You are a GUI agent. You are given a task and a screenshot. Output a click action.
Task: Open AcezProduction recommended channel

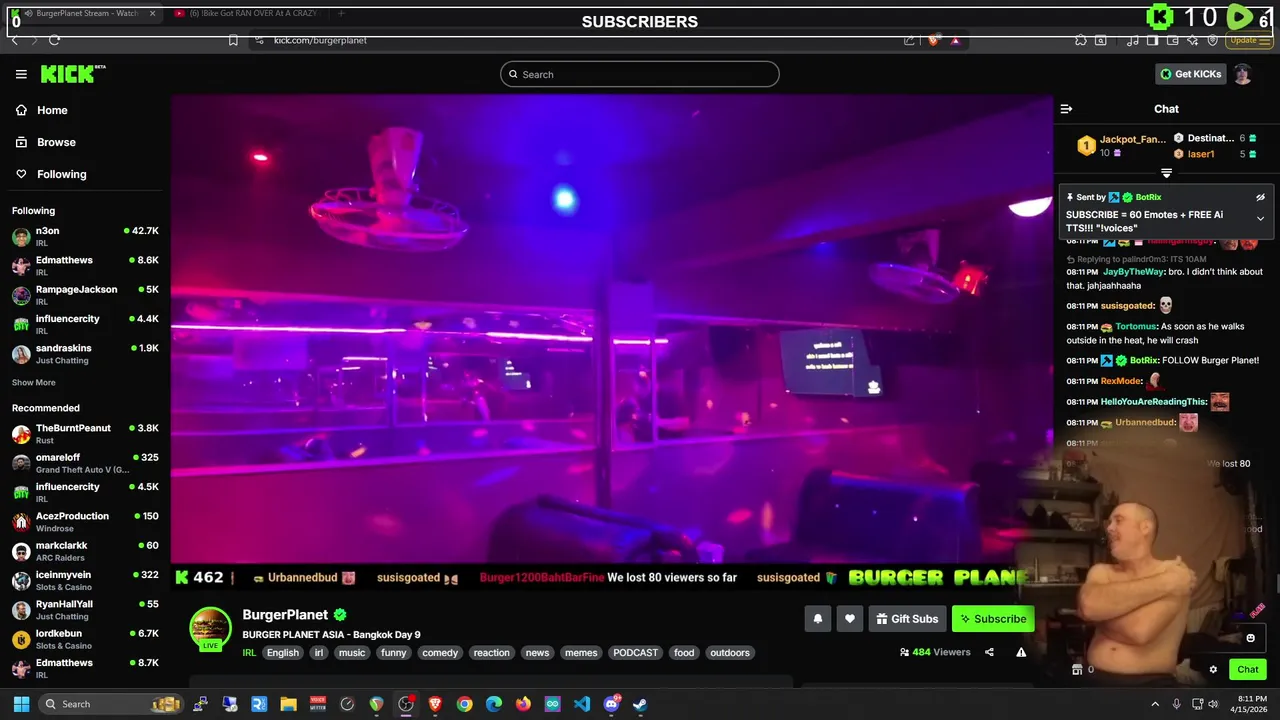pyautogui.click(x=85, y=522)
